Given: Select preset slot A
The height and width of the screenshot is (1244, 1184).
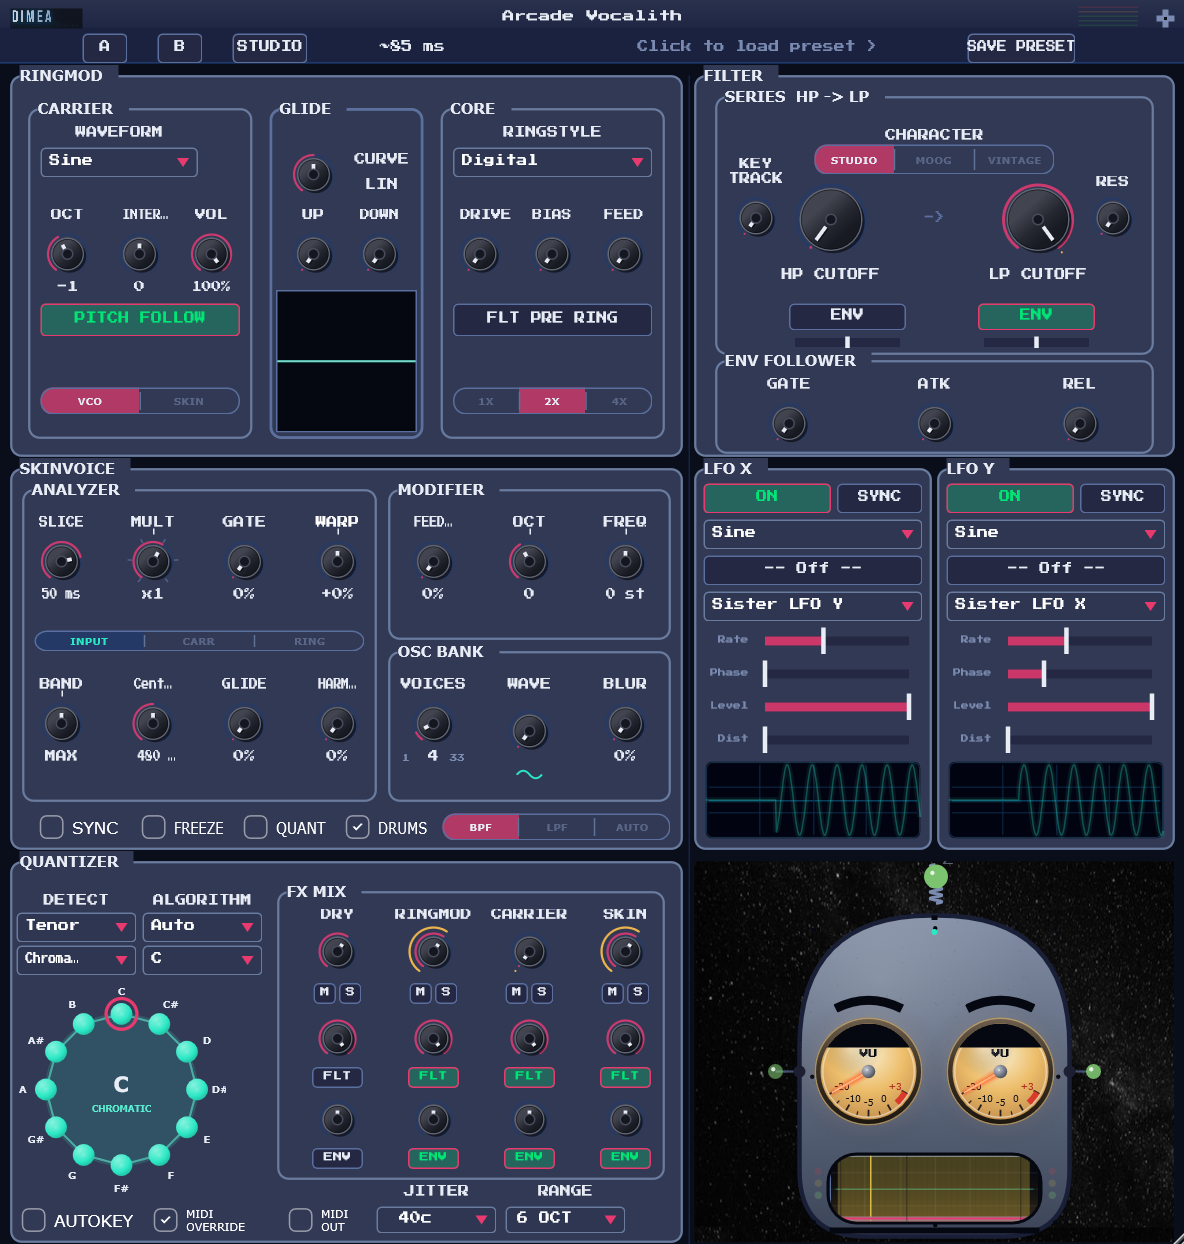Looking at the screenshot, I should coord(104,47).
